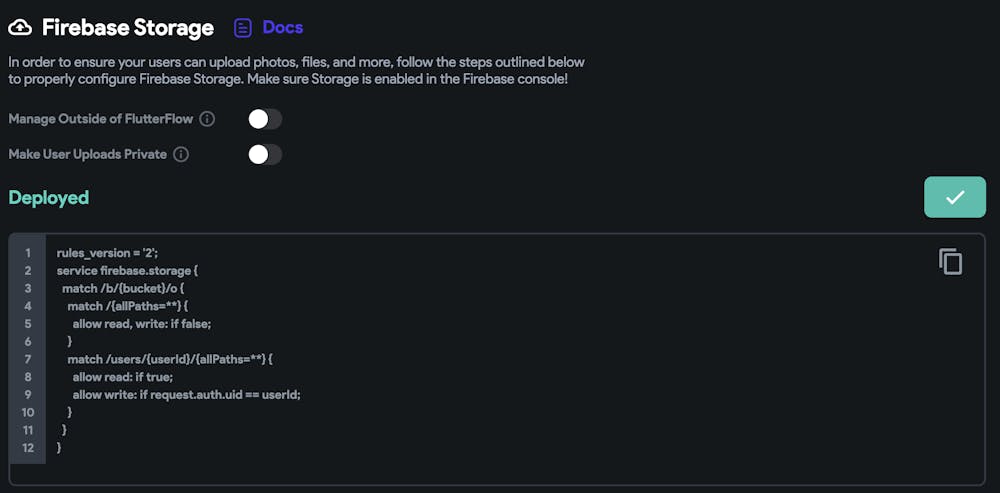Place cursor on 'service firebase.storage' line
The image size is (1000, 493).
128,270
